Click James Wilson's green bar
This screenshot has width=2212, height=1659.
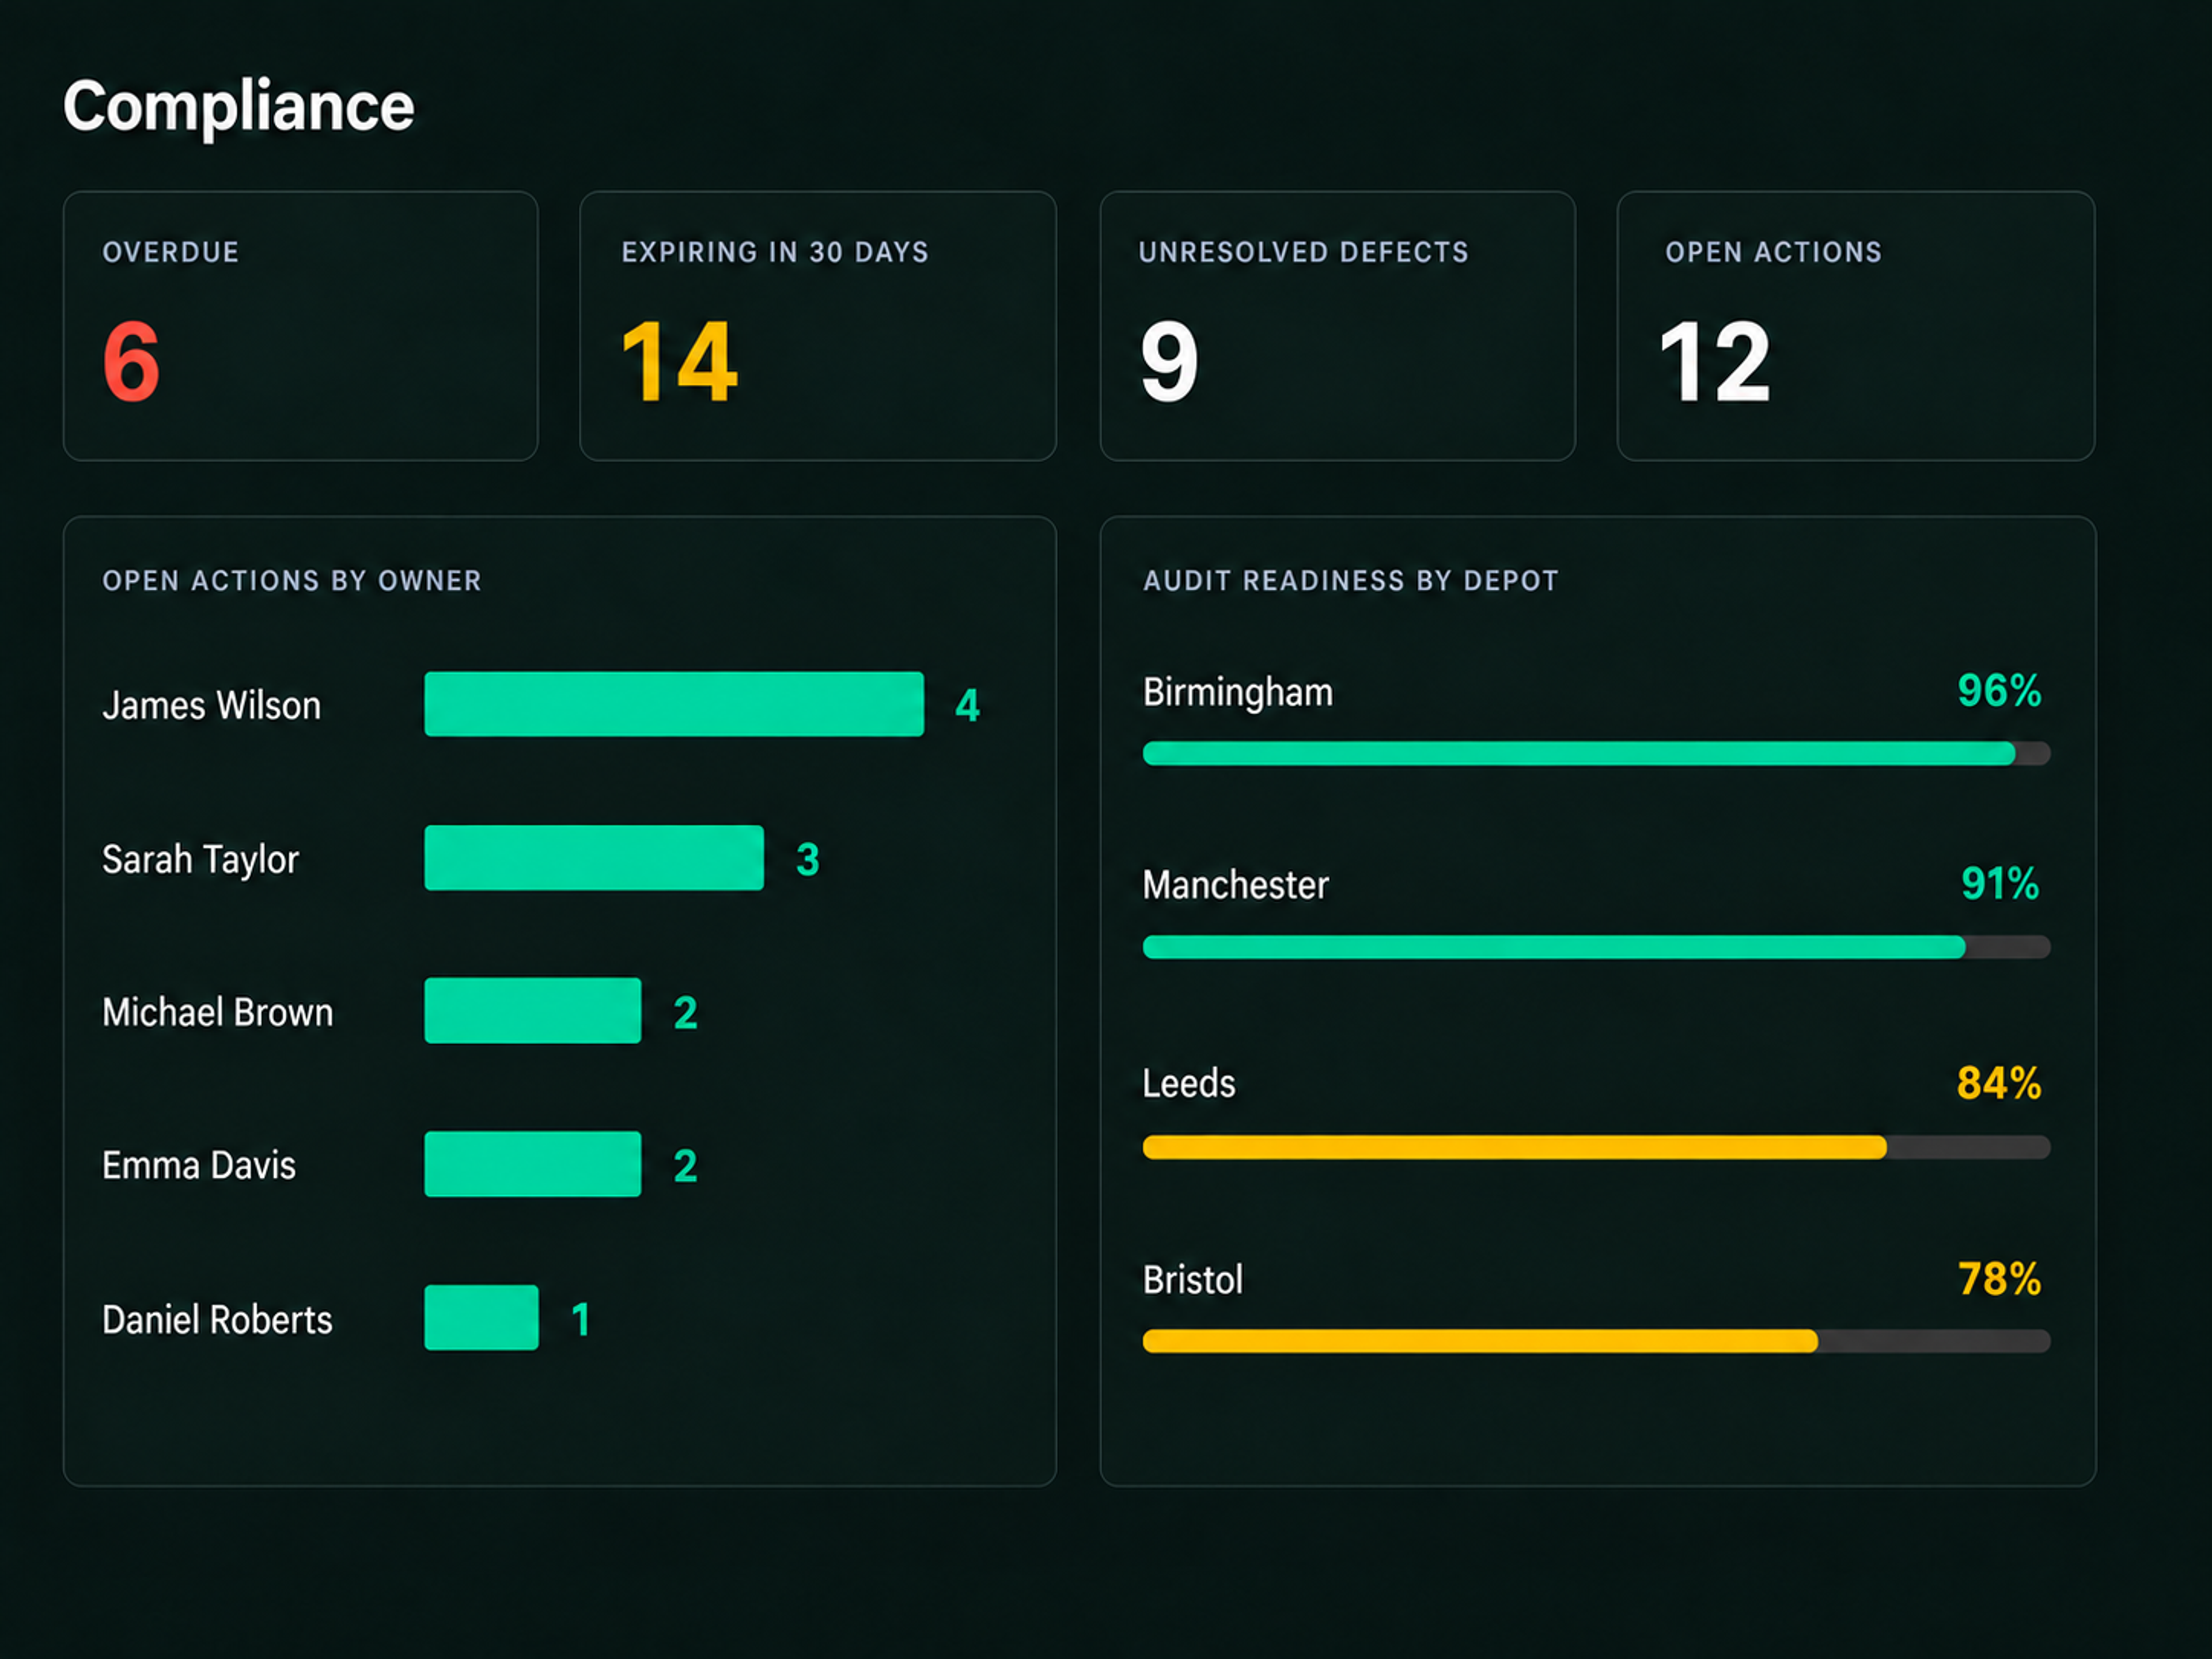tap(674, 704)
